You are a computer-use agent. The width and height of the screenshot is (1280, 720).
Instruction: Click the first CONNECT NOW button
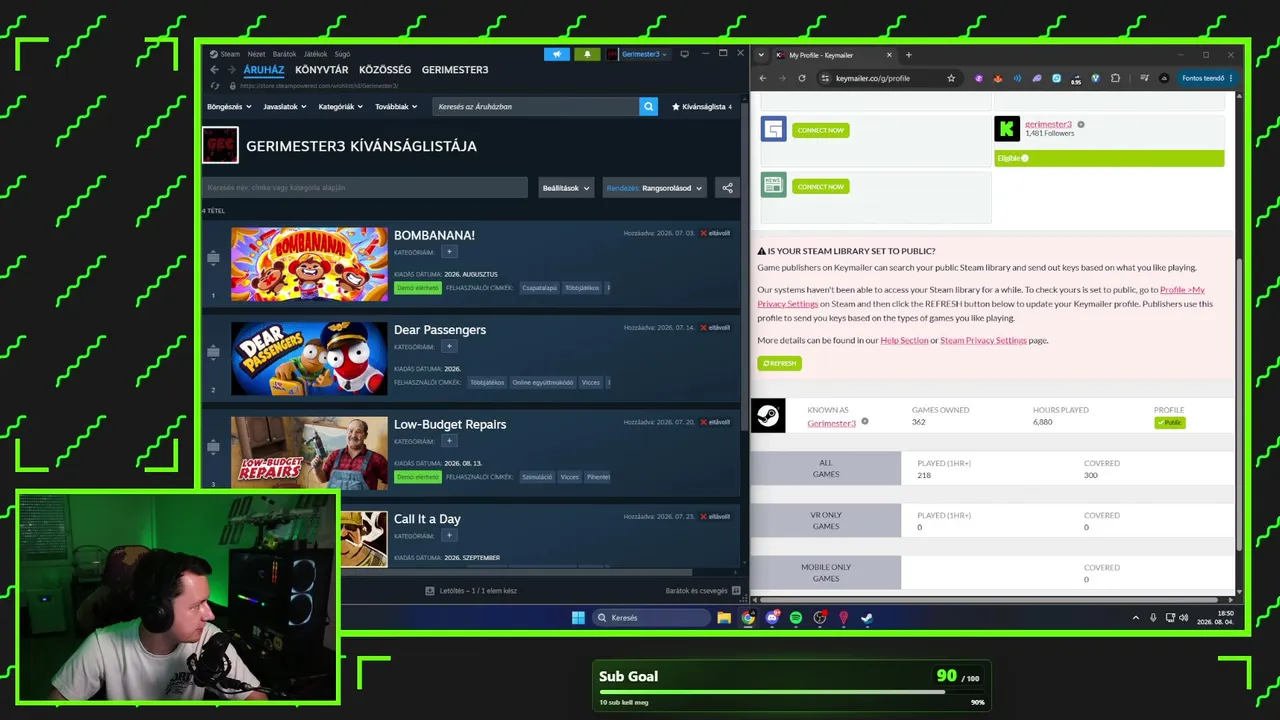pos(820,130)
